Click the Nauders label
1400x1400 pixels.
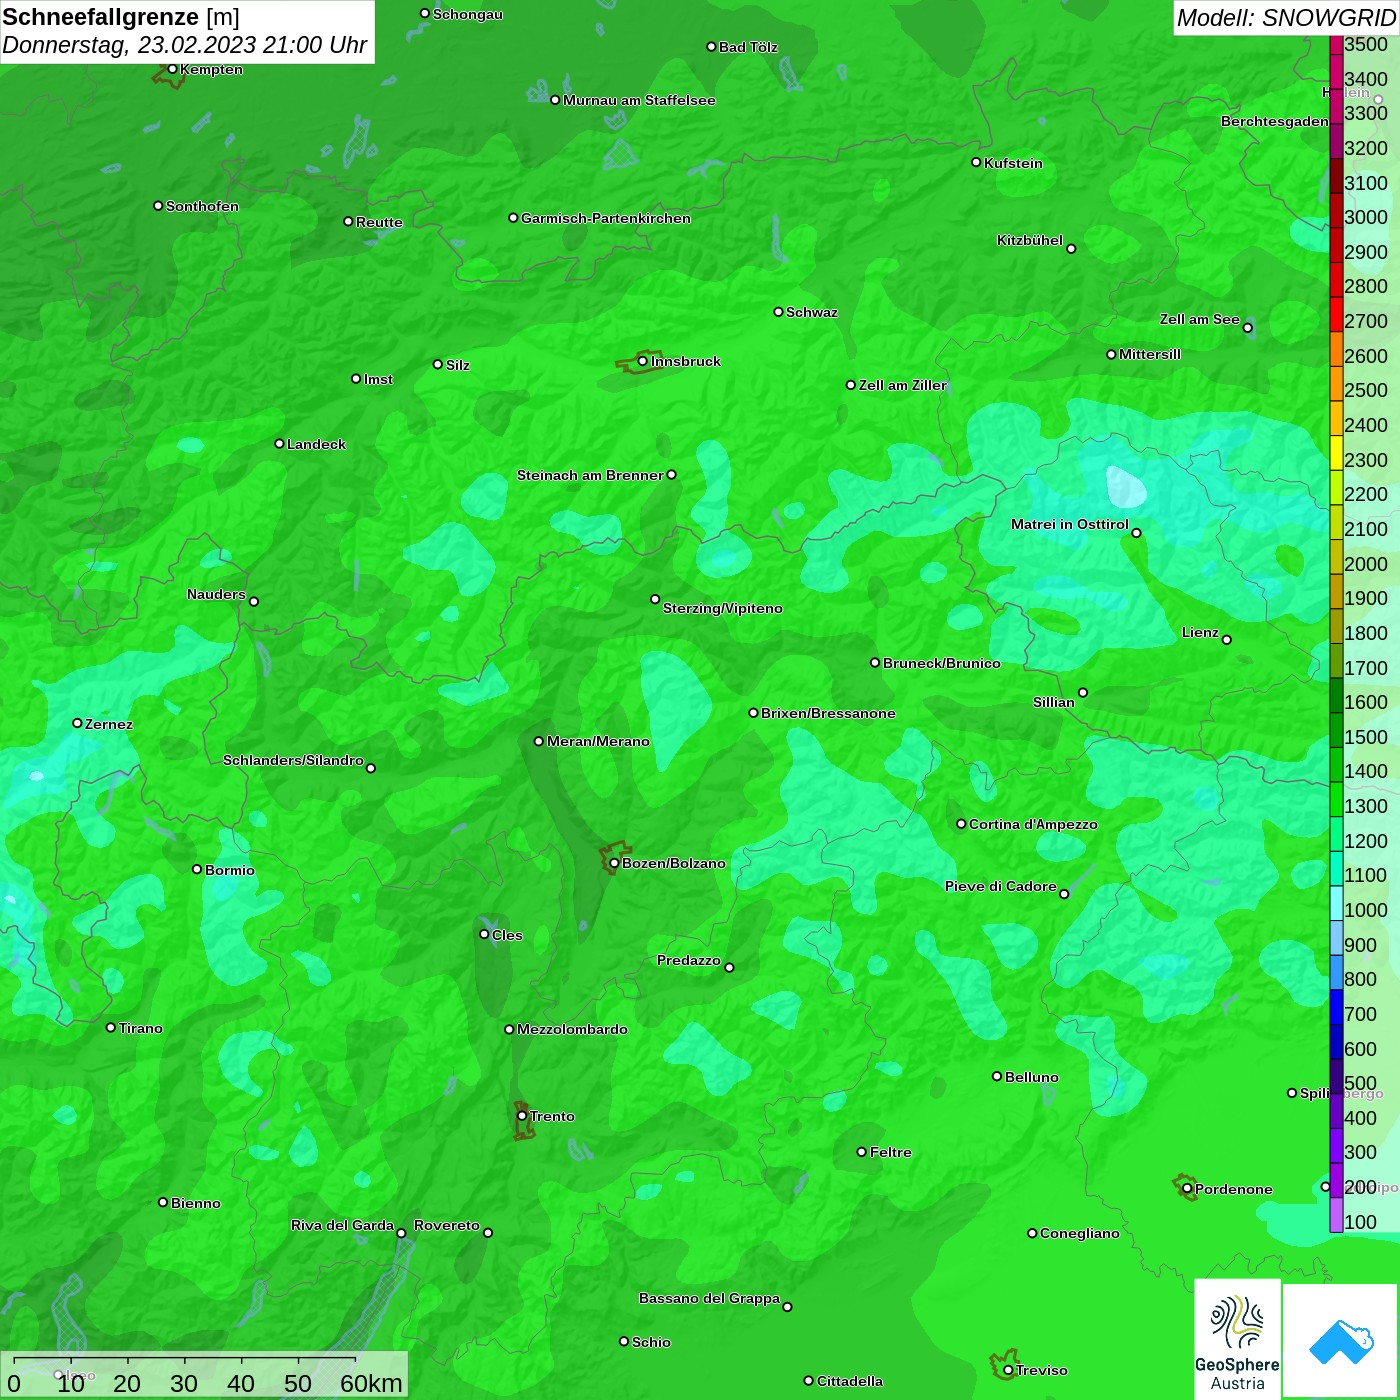(x=216, y=594)
